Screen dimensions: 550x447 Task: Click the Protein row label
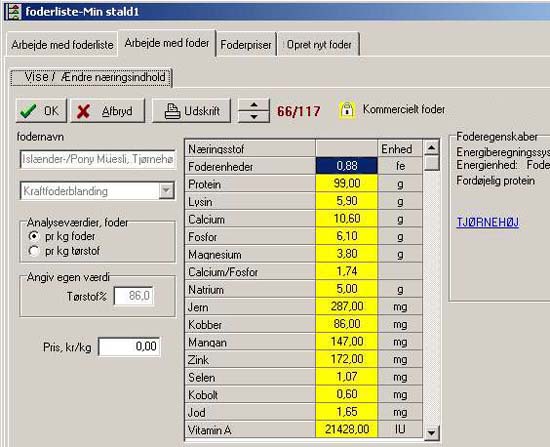[250, 184]
